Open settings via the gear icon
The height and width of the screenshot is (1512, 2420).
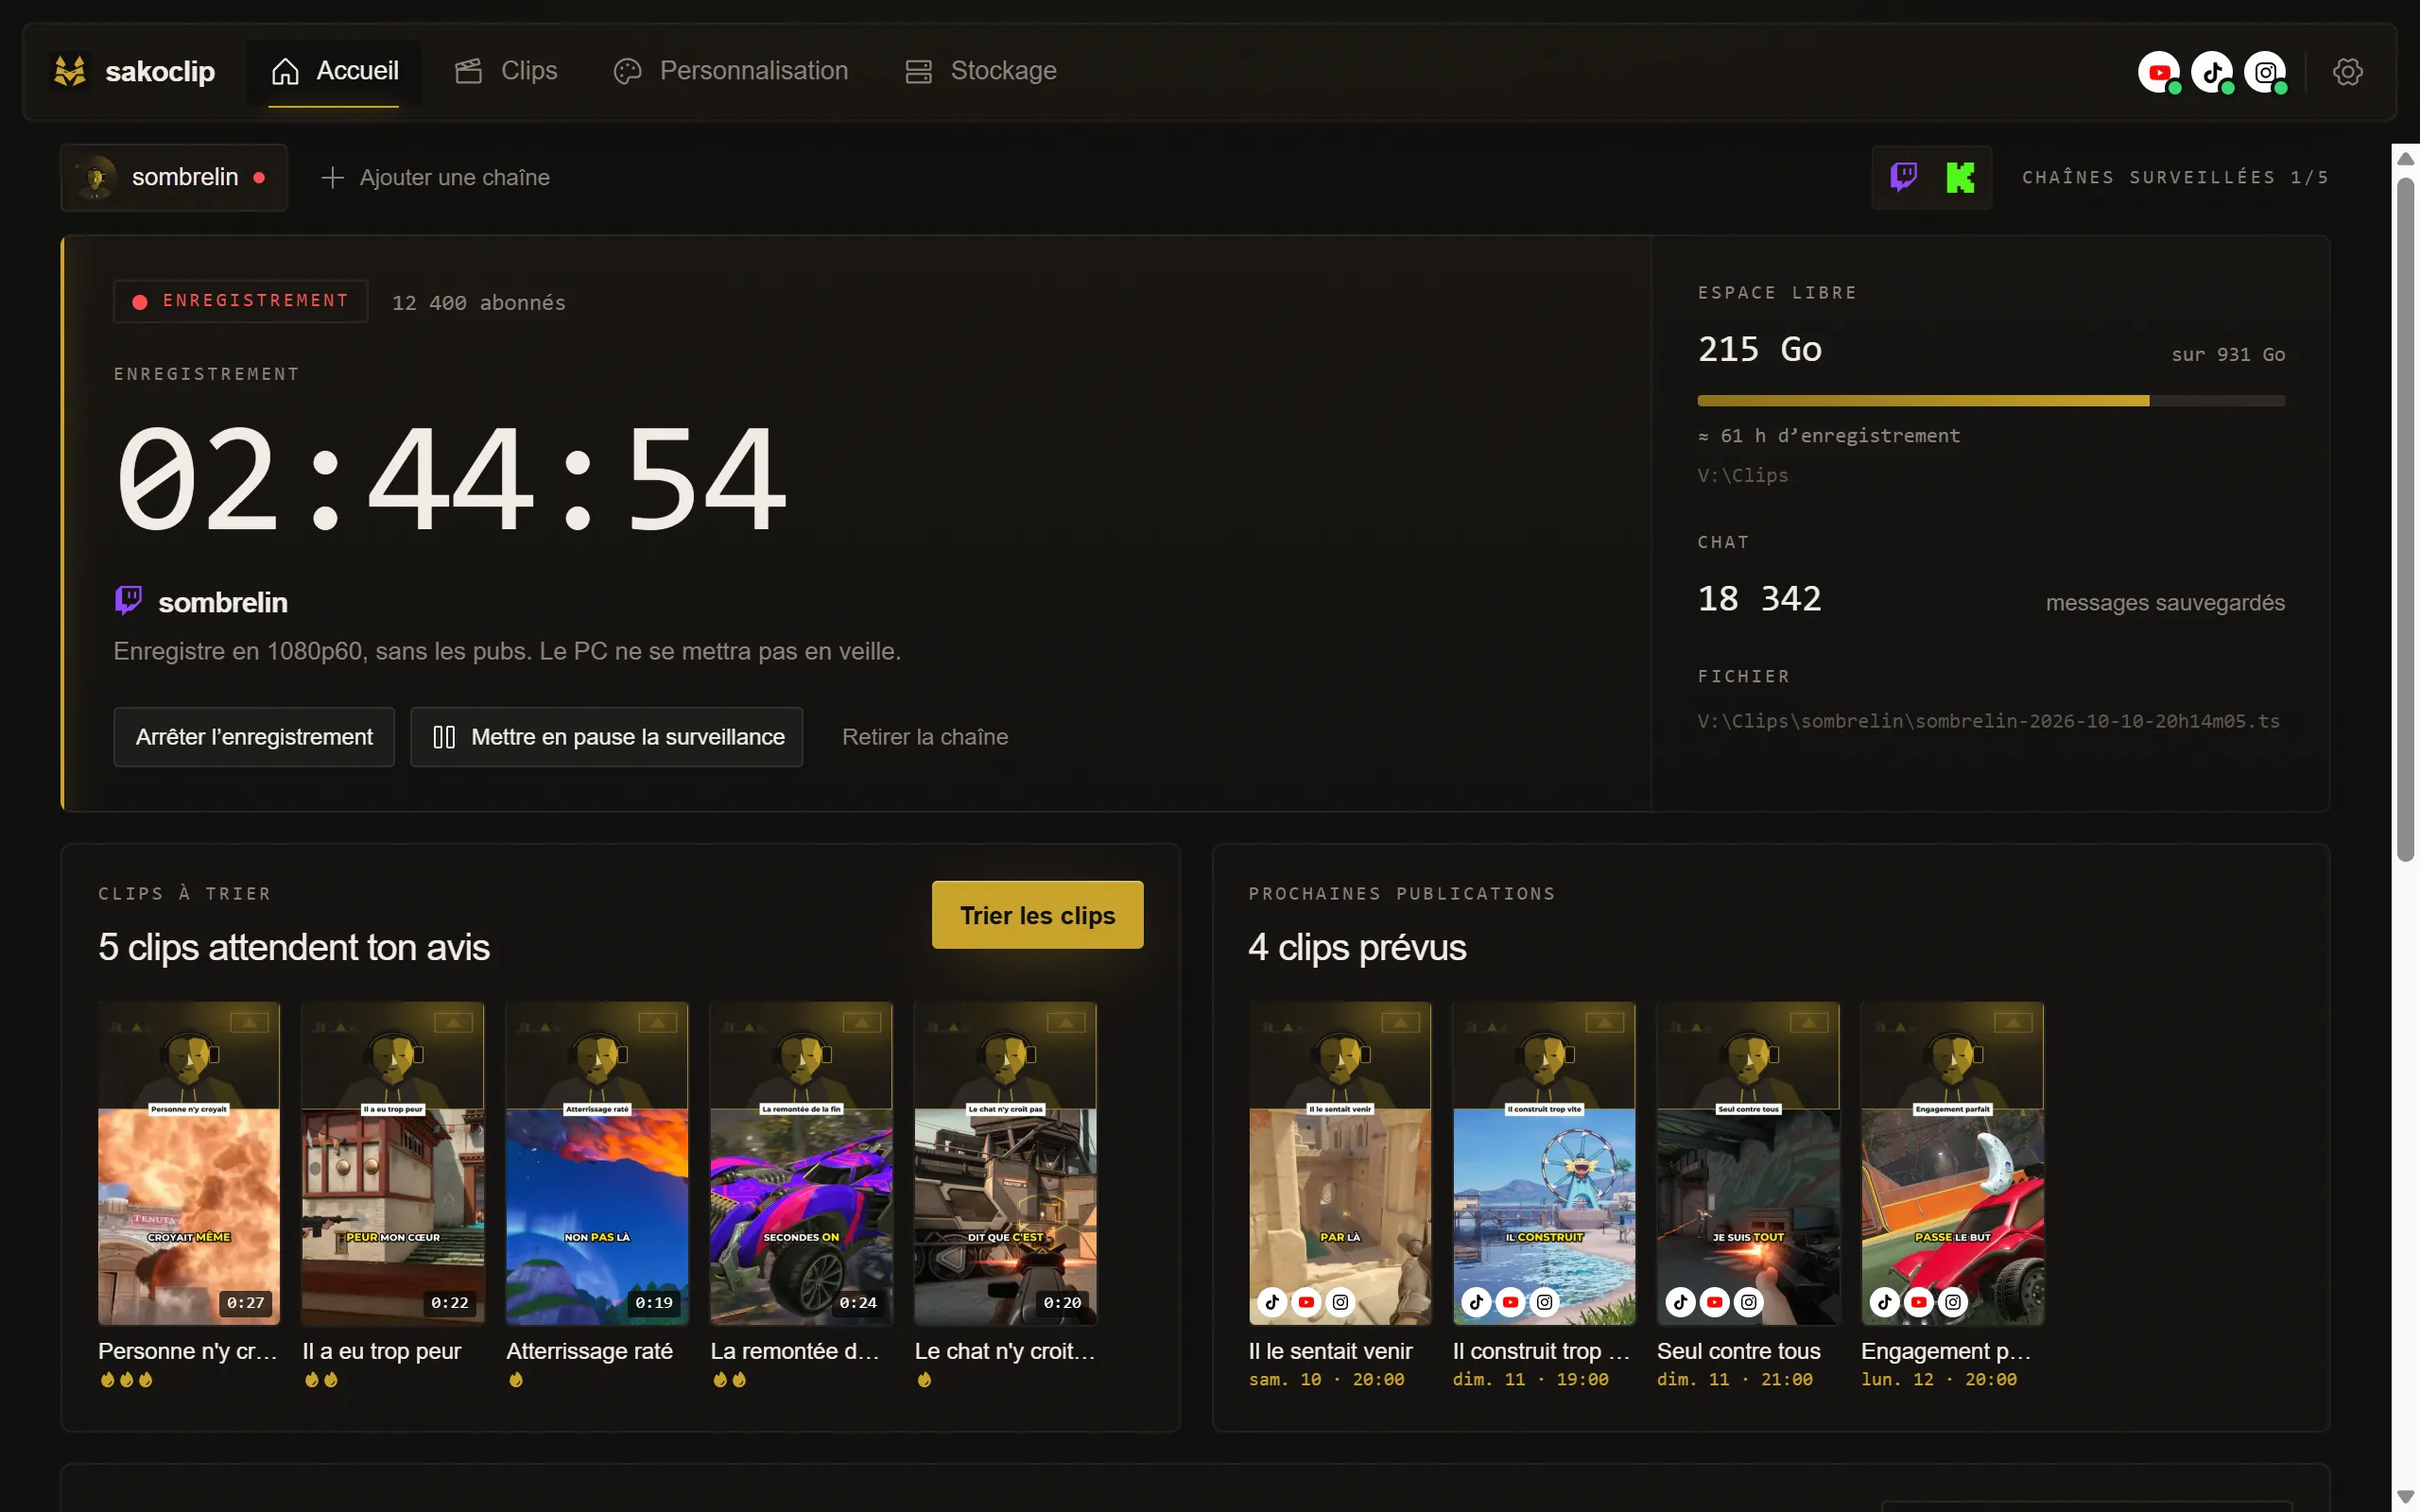coord(2347,72)
